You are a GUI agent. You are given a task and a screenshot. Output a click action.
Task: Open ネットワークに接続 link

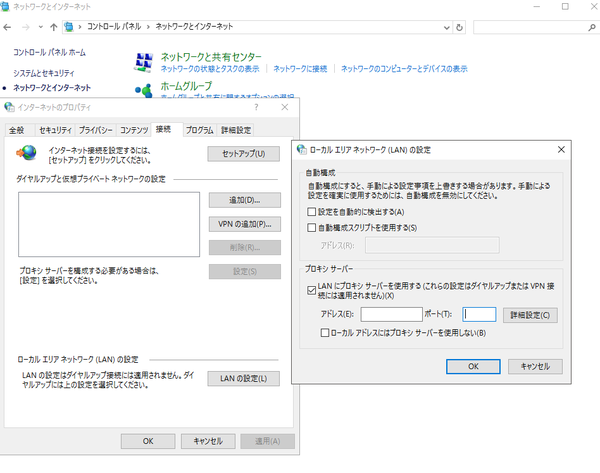click(300, 69)
